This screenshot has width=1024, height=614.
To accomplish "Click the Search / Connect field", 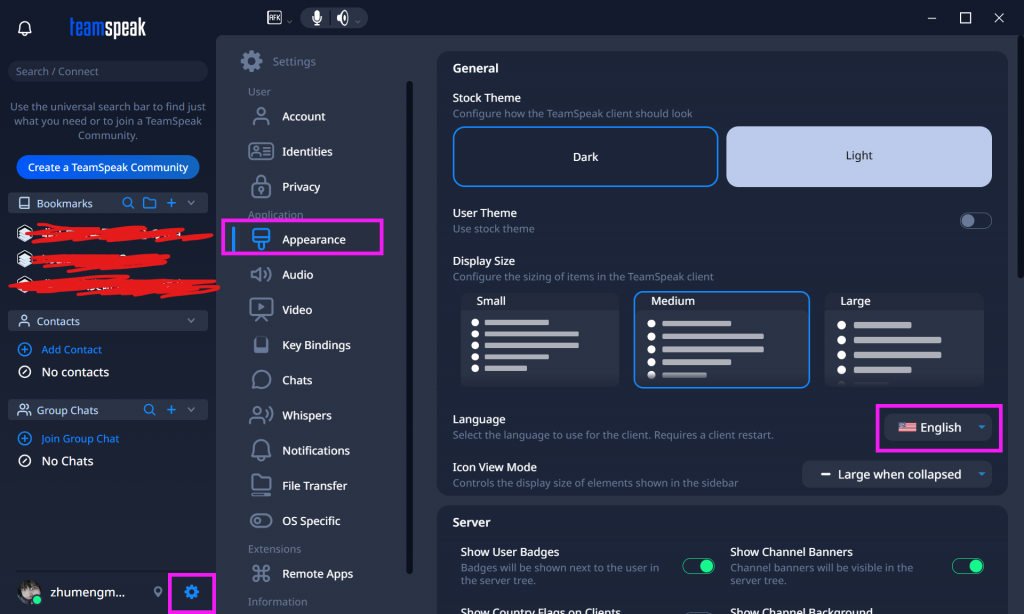I will pyautogui.click(x=107, y=71).
